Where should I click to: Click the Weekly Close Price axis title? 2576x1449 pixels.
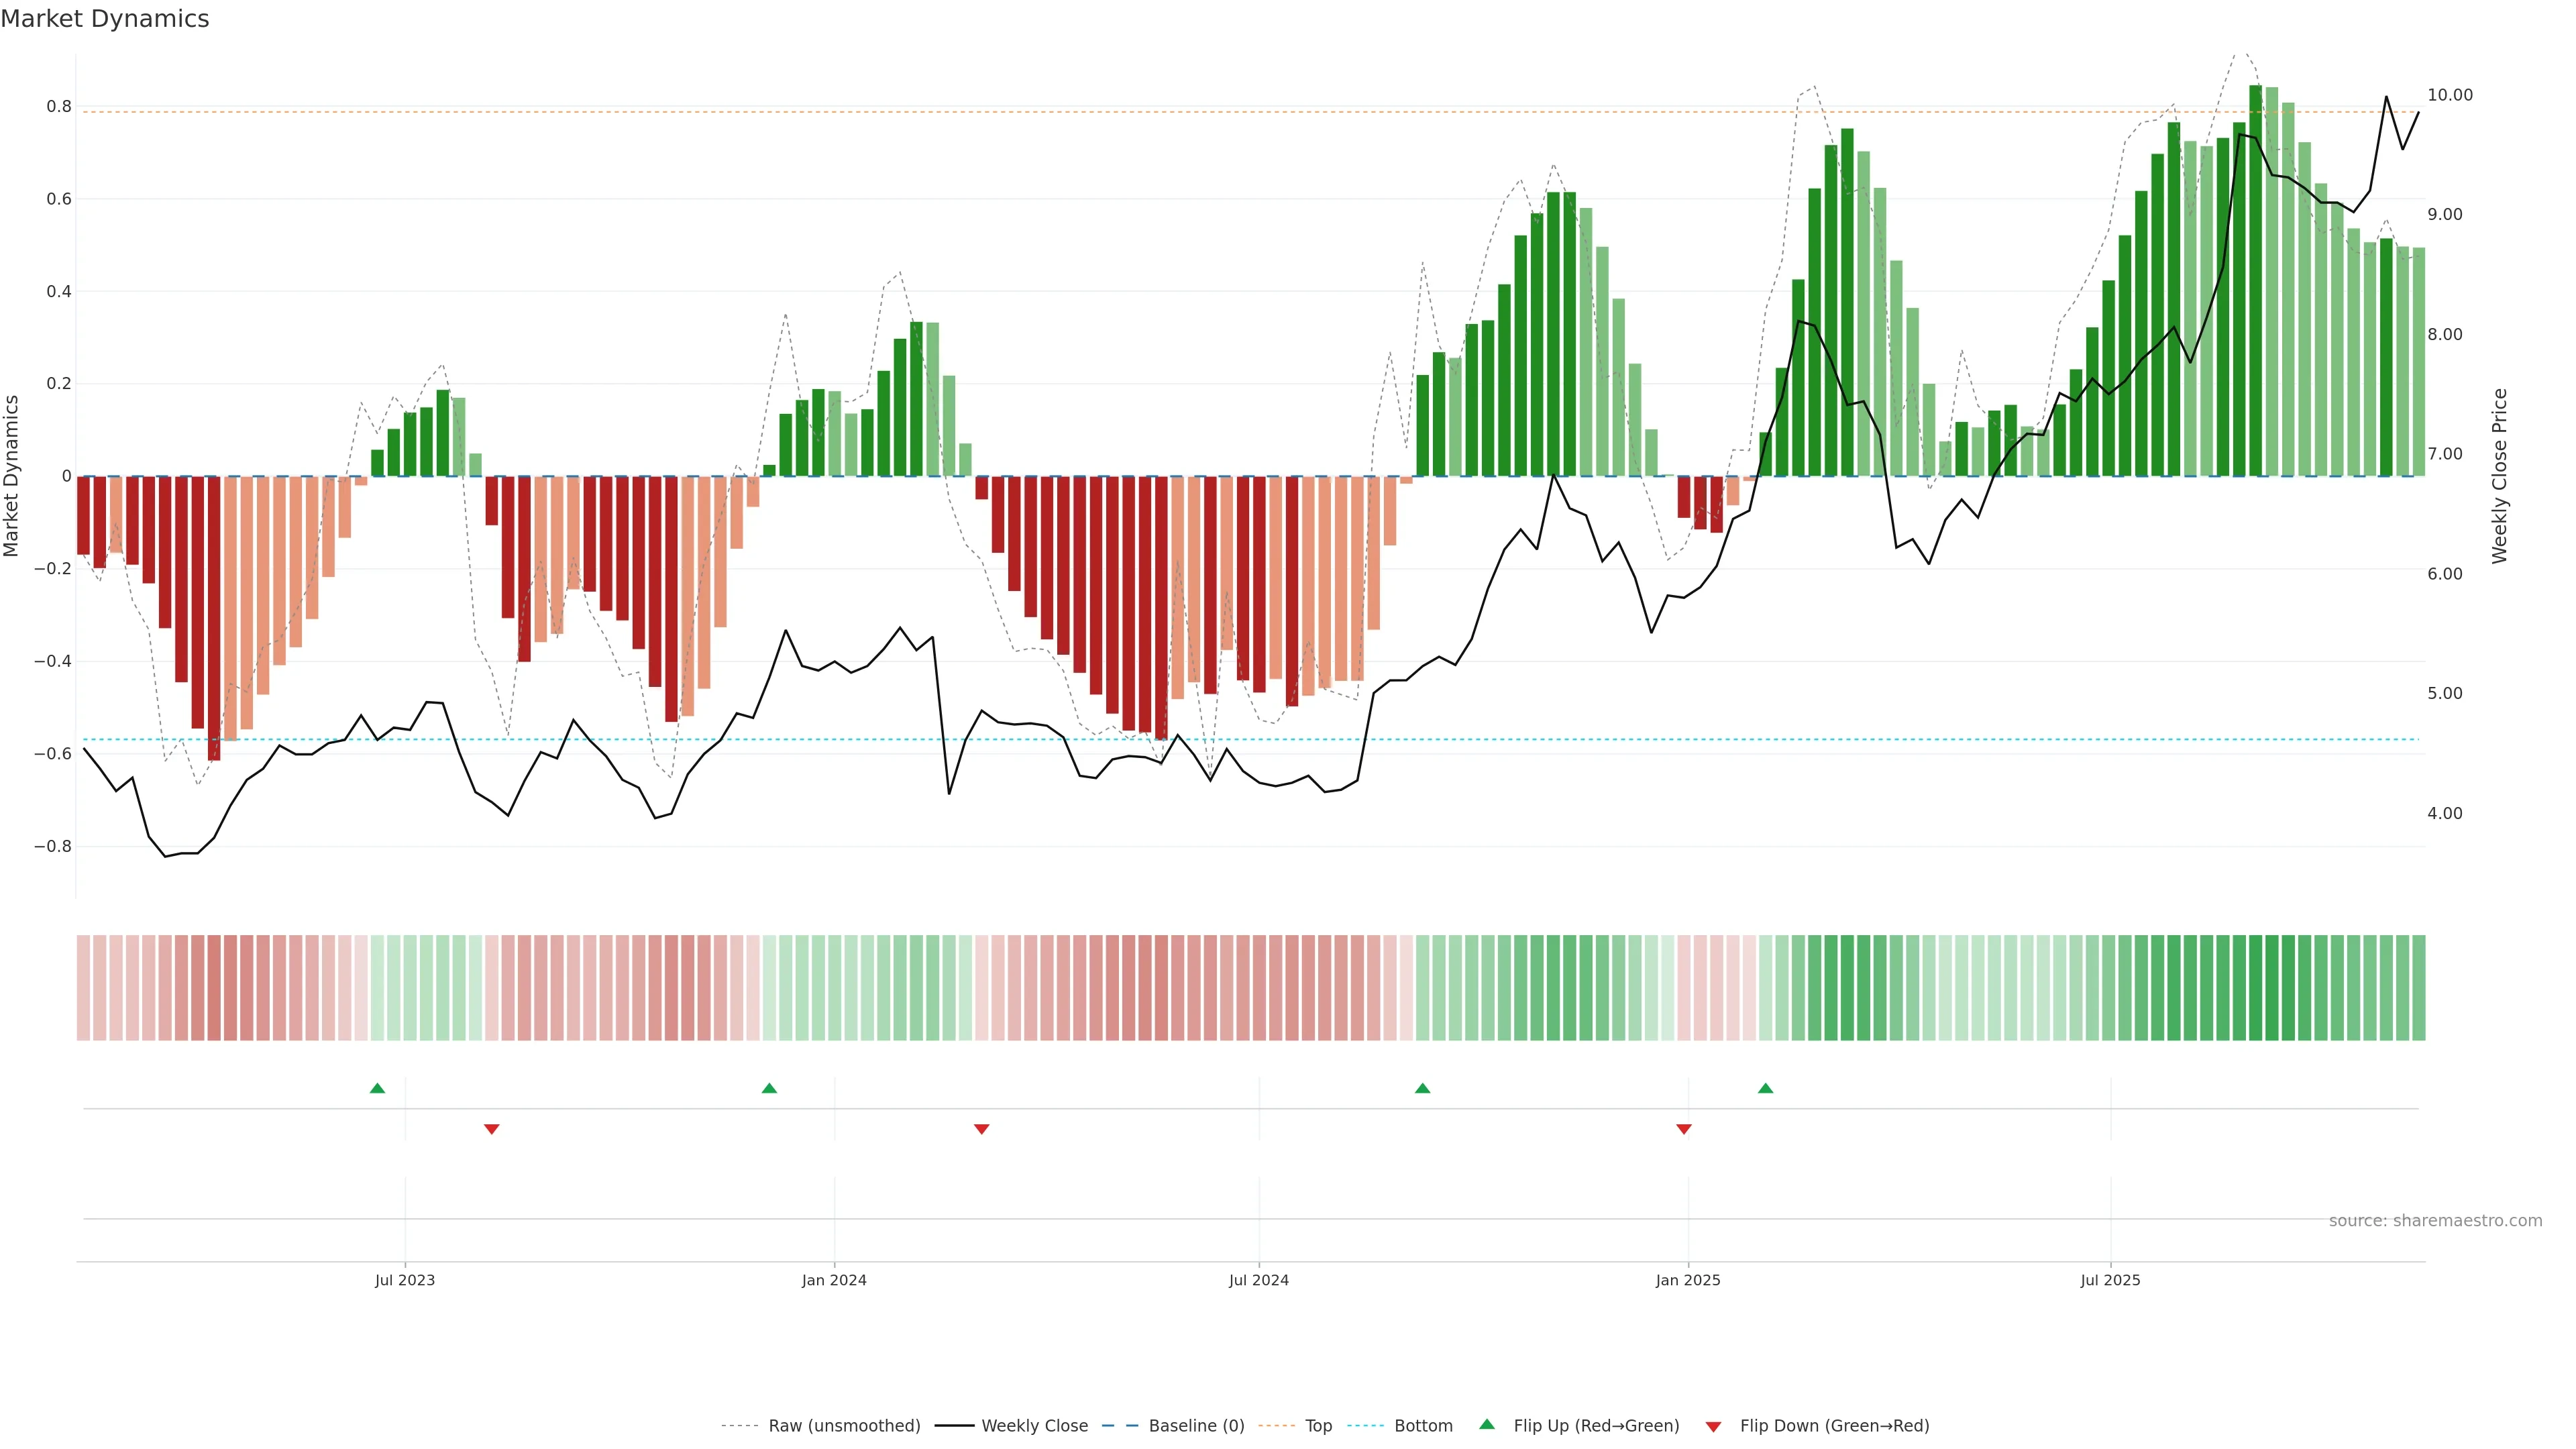(2500, 476)
